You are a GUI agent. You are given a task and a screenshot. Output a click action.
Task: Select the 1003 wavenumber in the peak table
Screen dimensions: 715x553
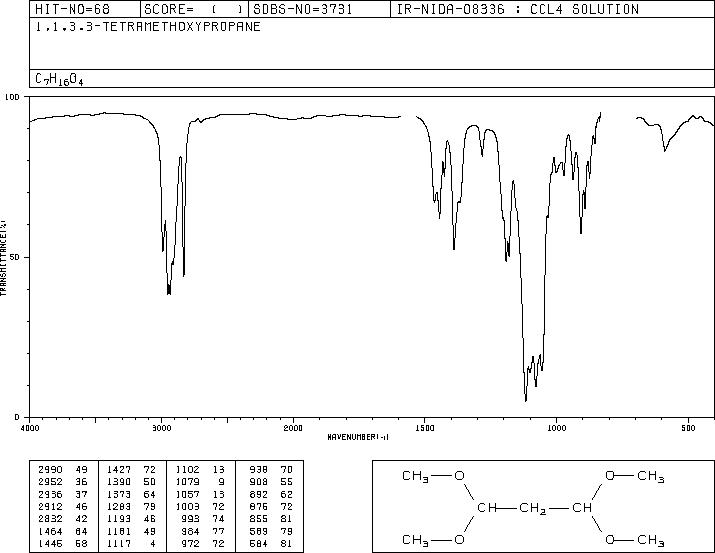187,506
